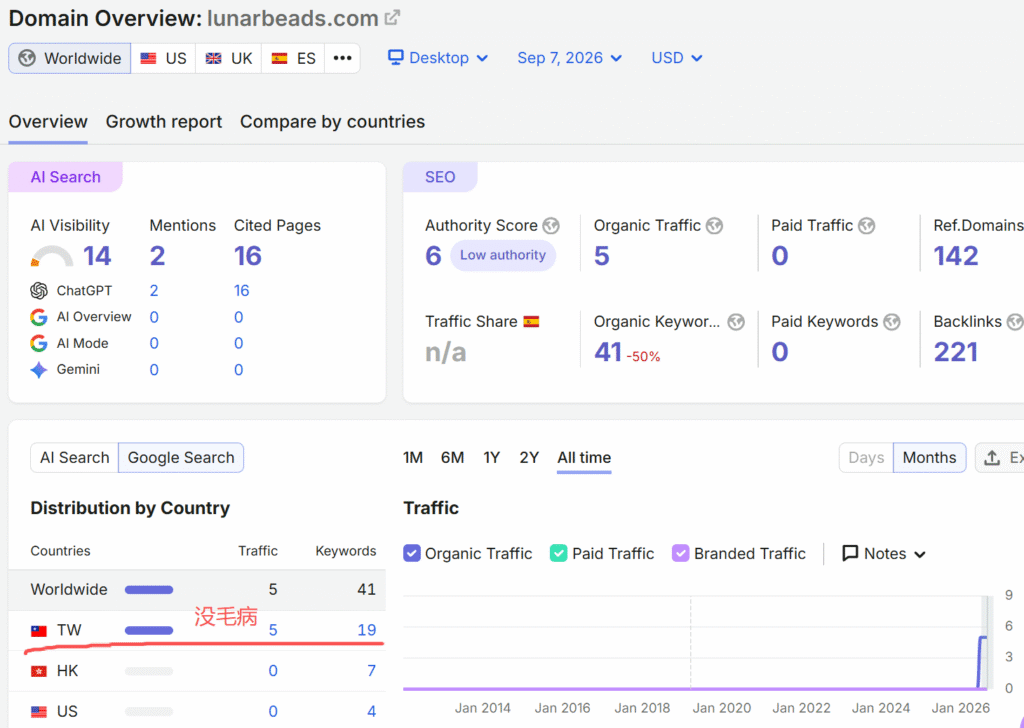Open more countries ellipsis menu
Screen dimensions: 1024x728
coord(342,58)
